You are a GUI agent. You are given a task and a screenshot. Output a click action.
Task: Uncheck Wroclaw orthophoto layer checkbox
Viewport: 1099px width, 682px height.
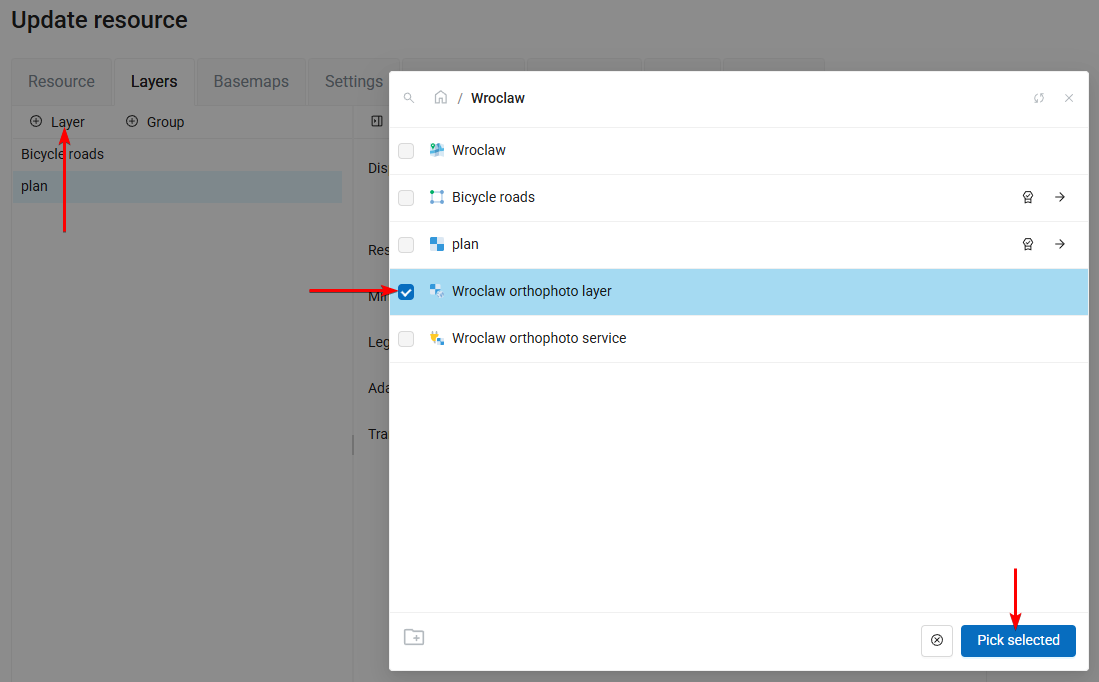click(x=406, y=292)
